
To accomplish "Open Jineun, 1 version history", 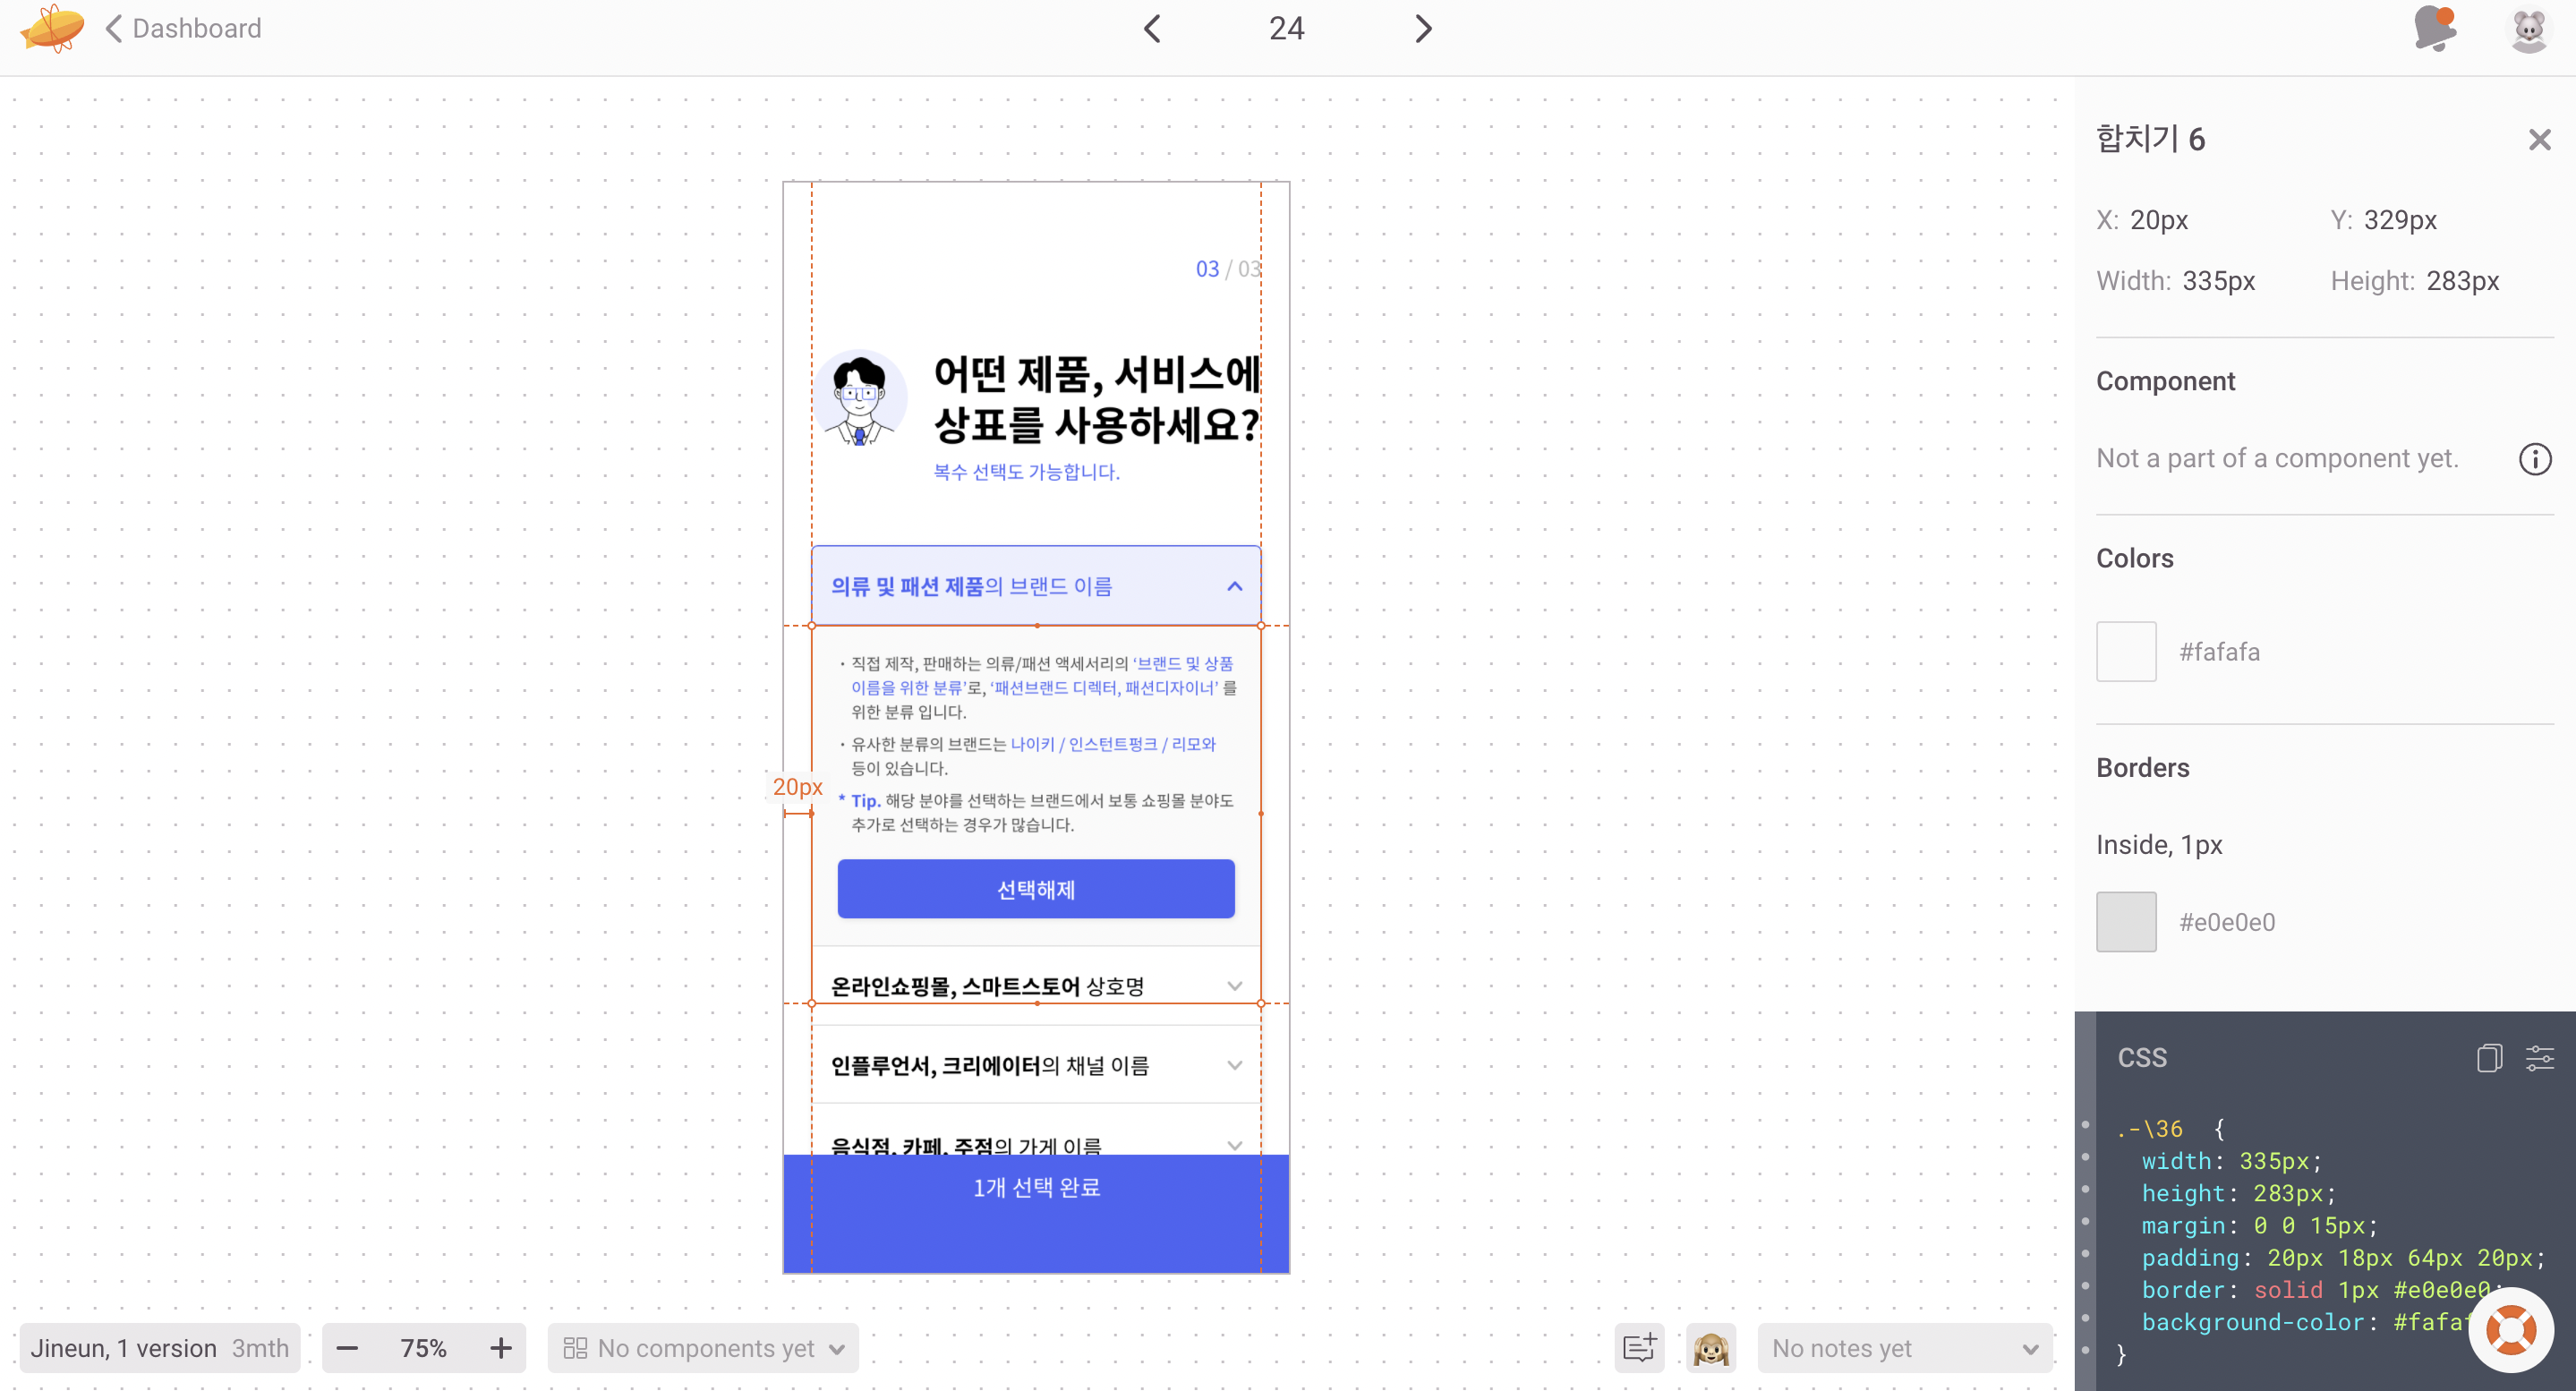I will click(x=160, y=1348).
